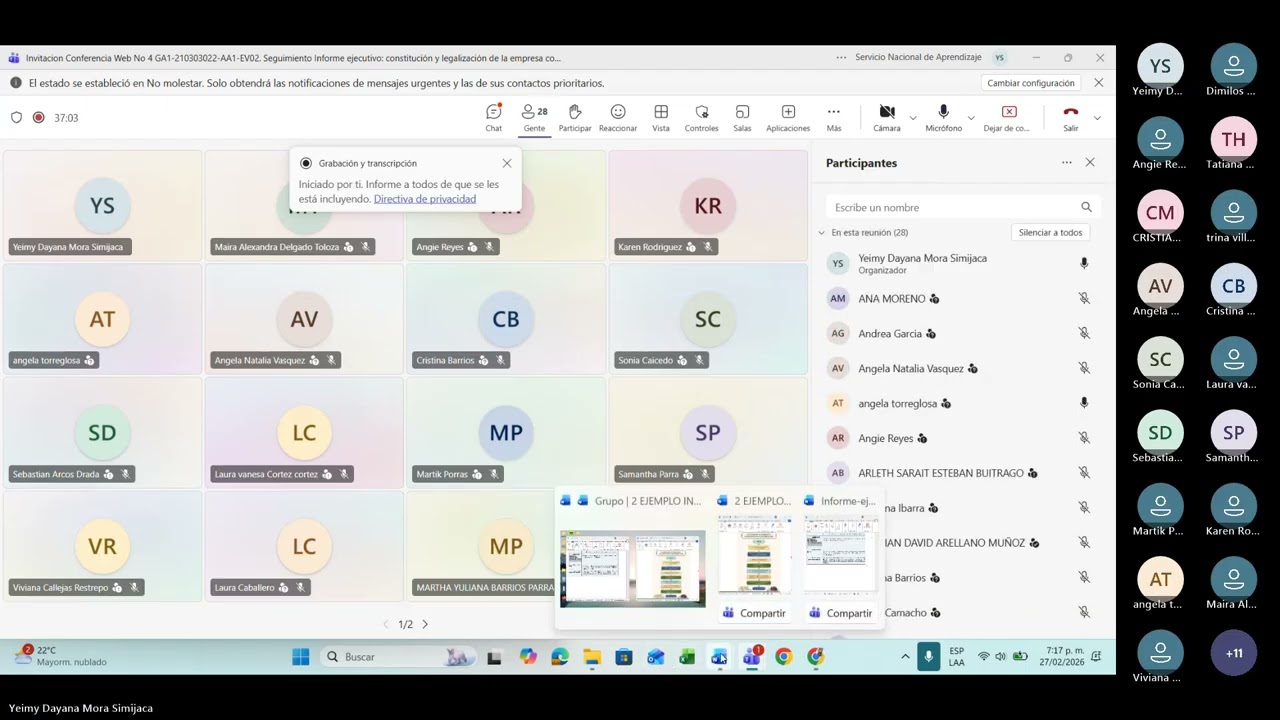Open the Chat panel
The height and width of the screenshot is (720, 1280).
493,117
